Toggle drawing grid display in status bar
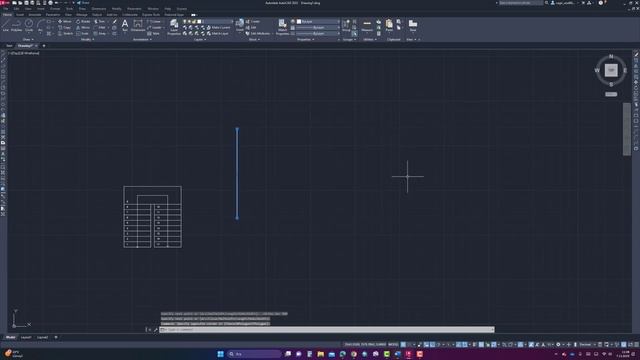This screenshot has height=360, width=640. tap(403, 344)
